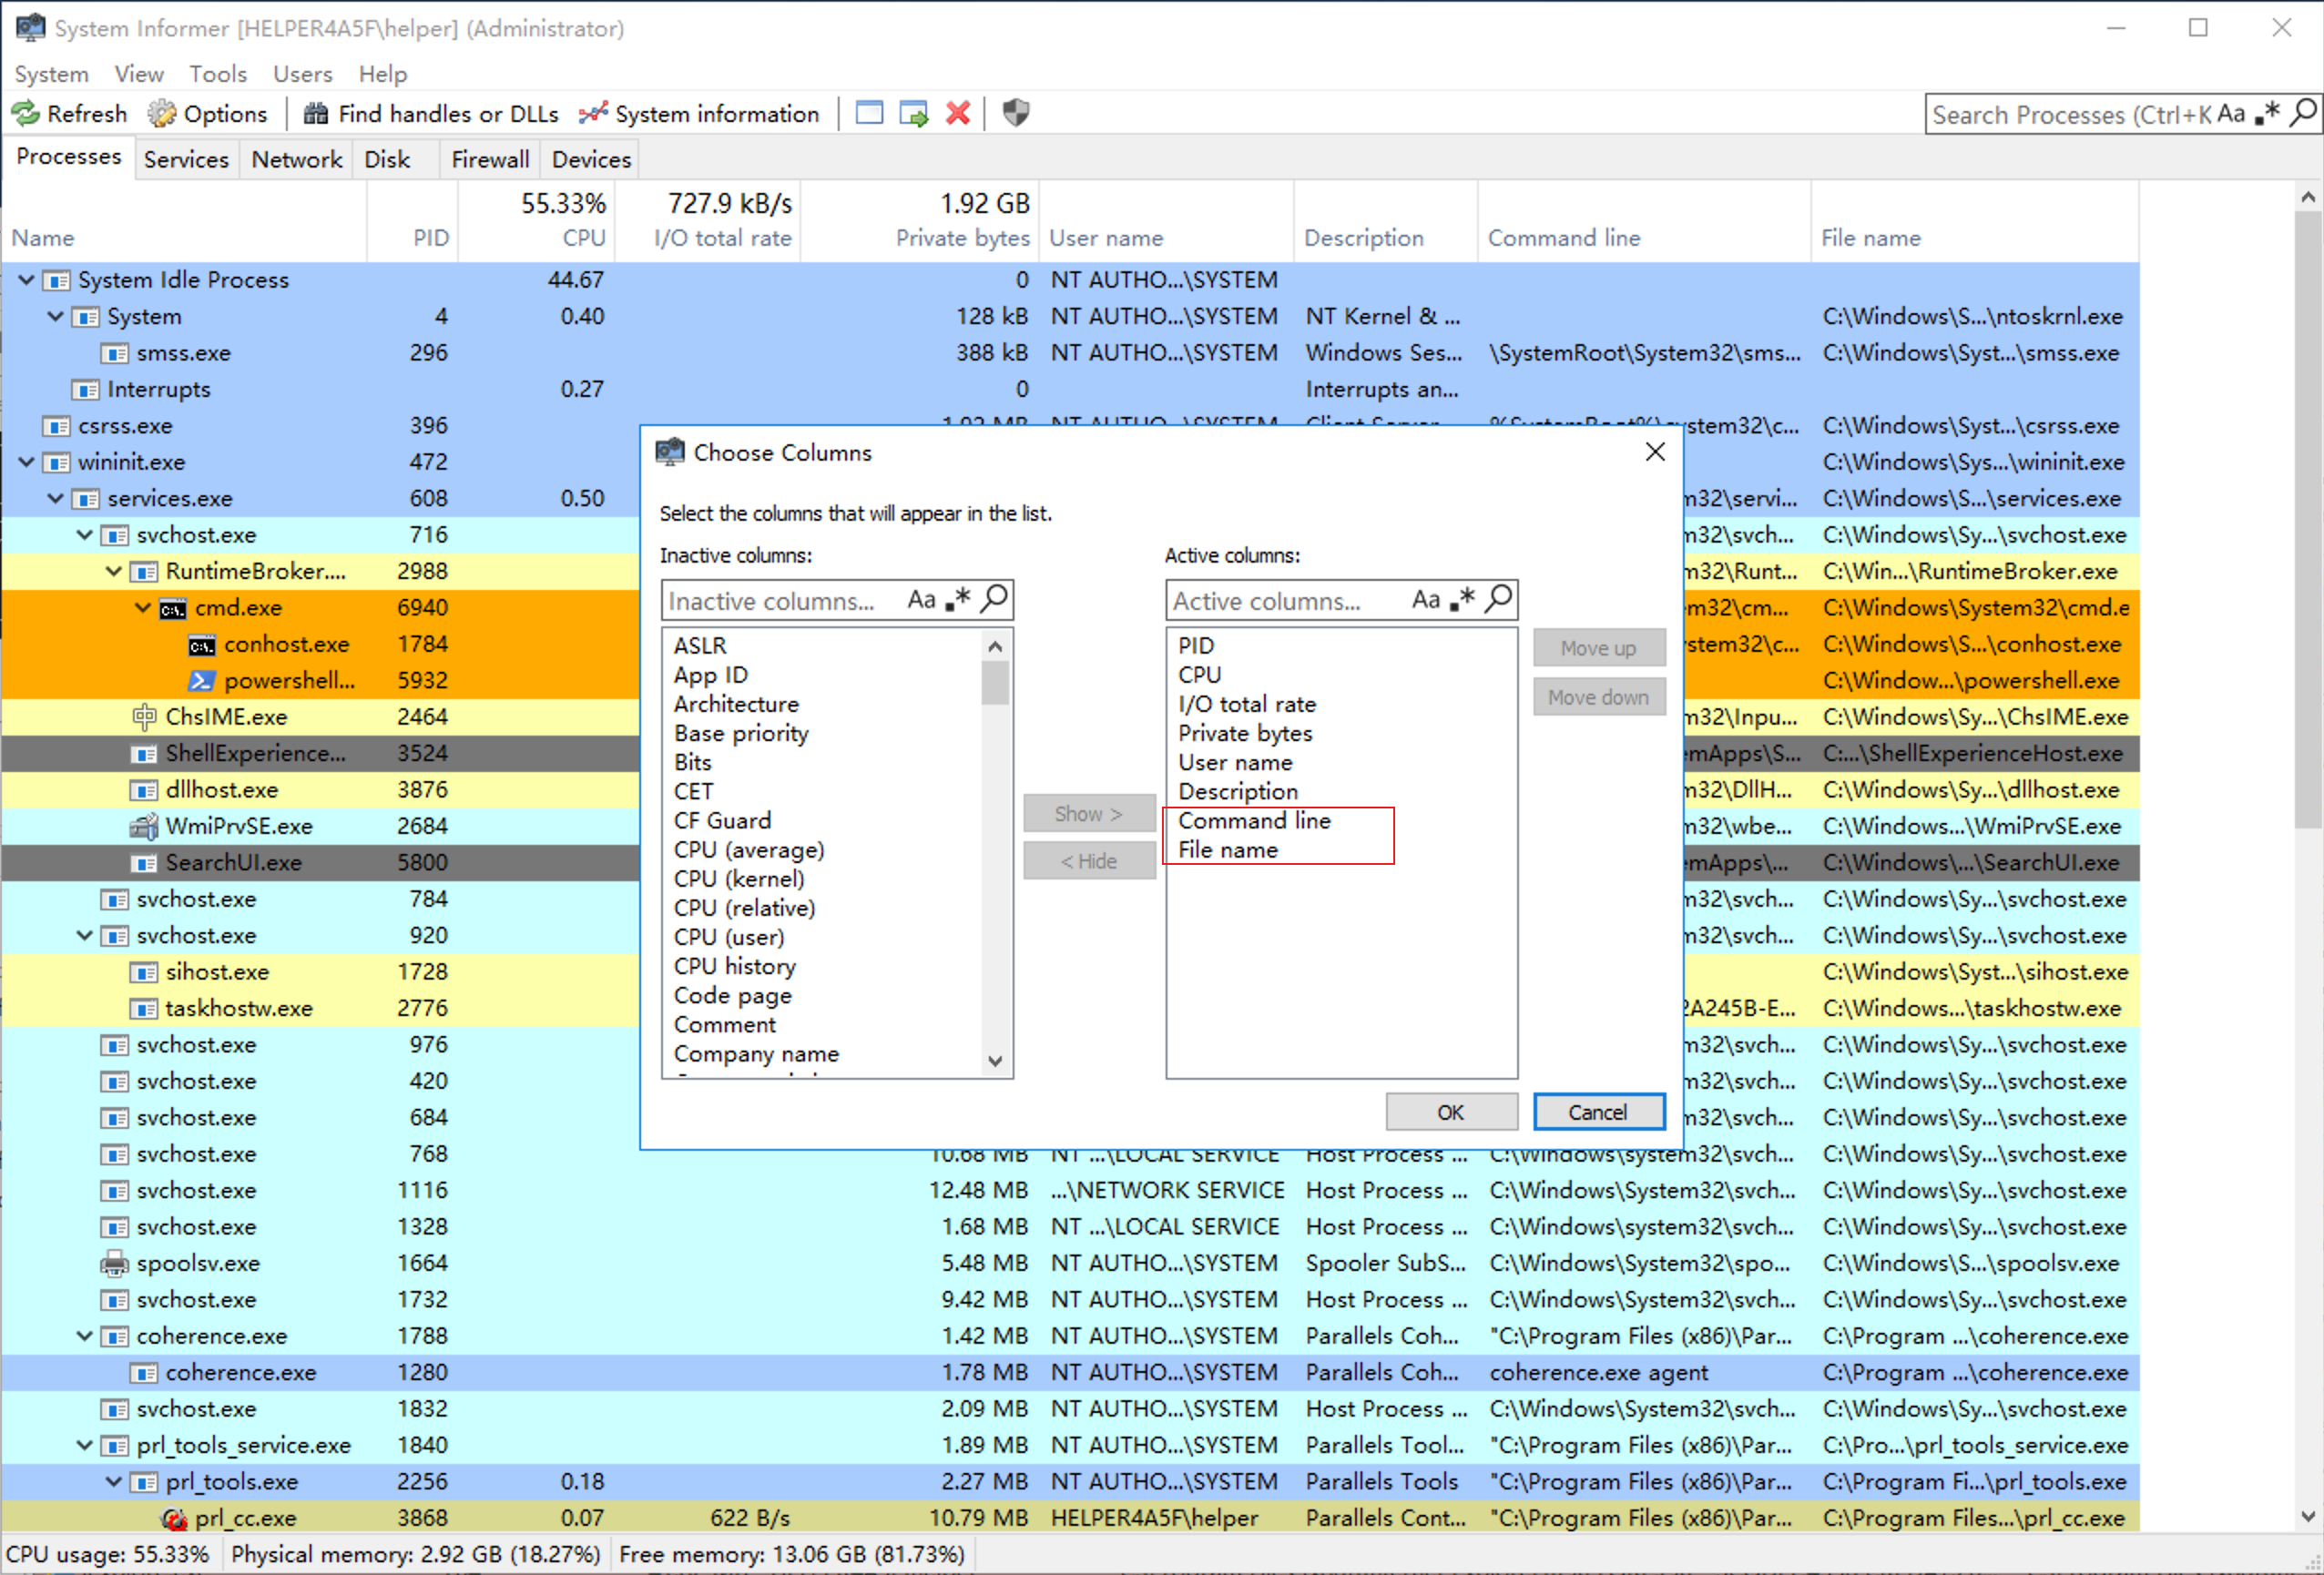
Task: Click the Find handles or DLLs binoculars
Action: click(316, 114)
